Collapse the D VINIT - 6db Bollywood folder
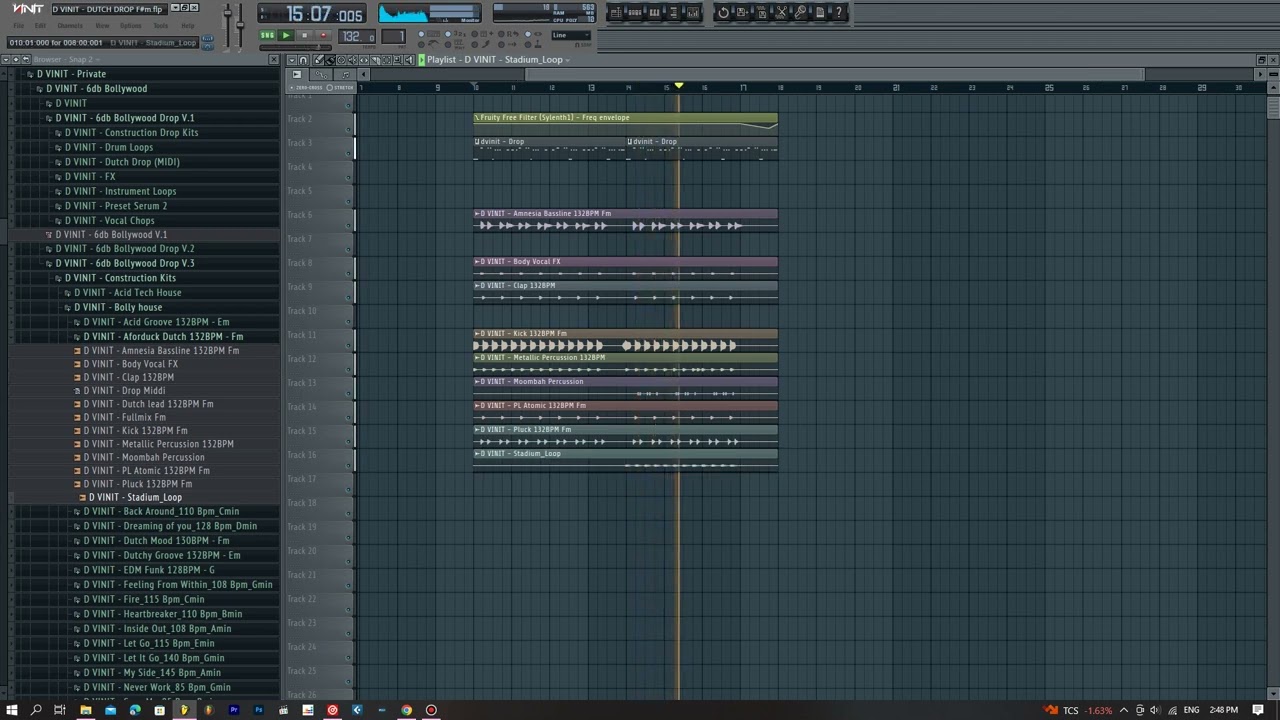 98,89
